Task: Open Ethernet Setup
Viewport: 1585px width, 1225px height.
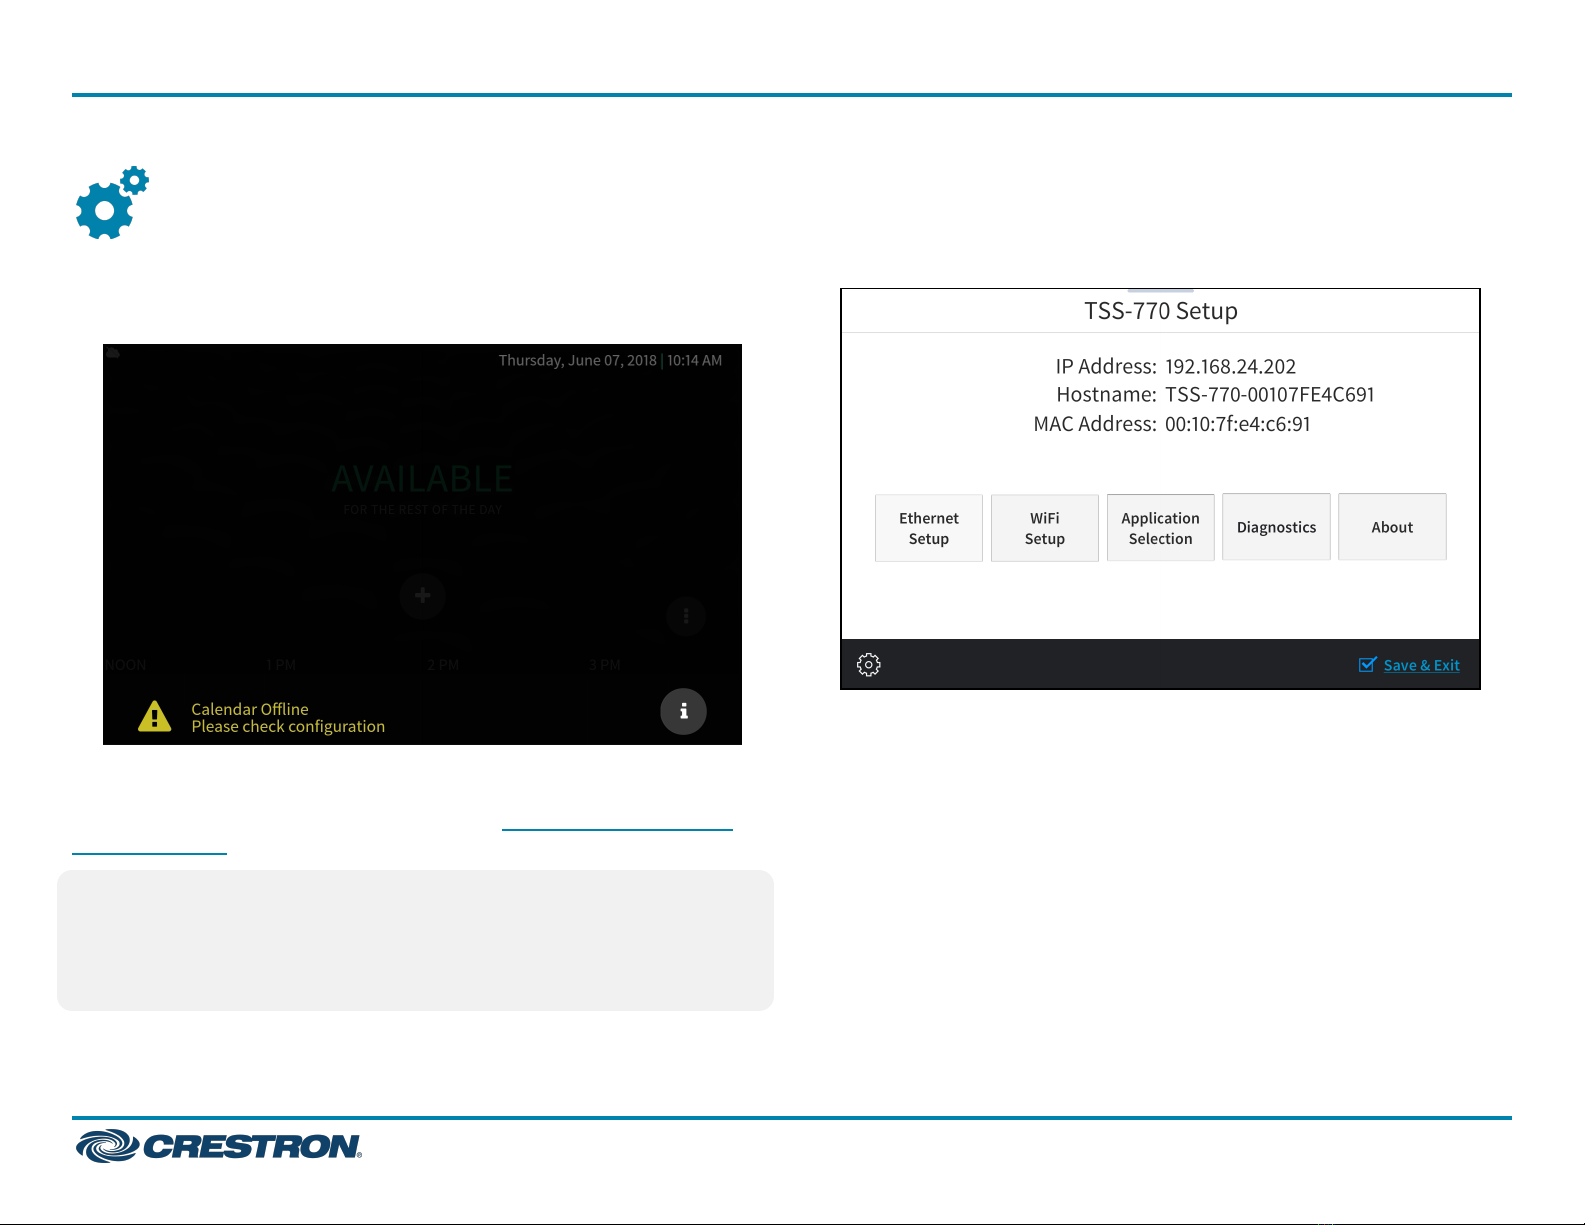Action: (928, 528)
